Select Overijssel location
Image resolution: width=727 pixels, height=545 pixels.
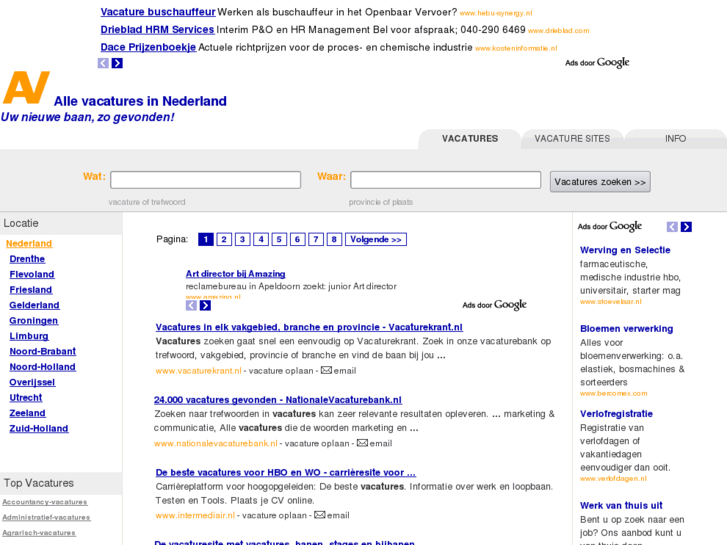[x=32, y=382]
